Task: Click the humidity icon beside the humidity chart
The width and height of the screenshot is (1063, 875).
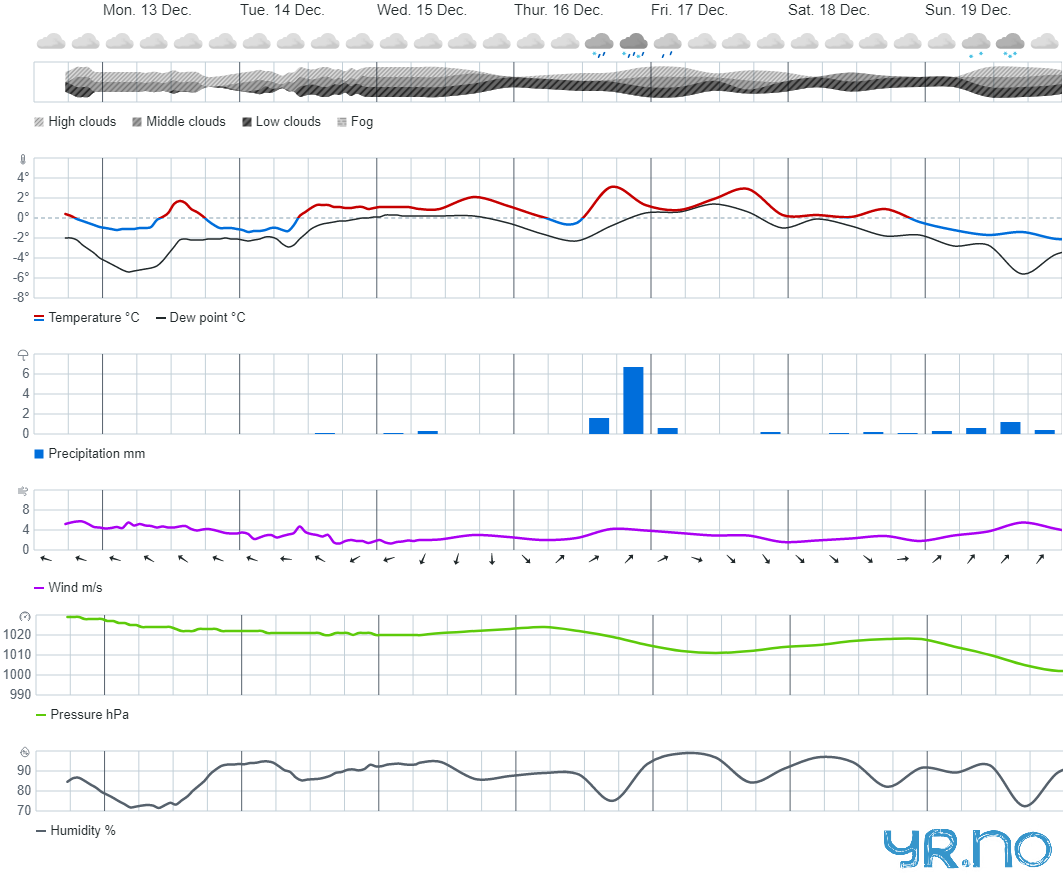Action: tap(24, 751)
